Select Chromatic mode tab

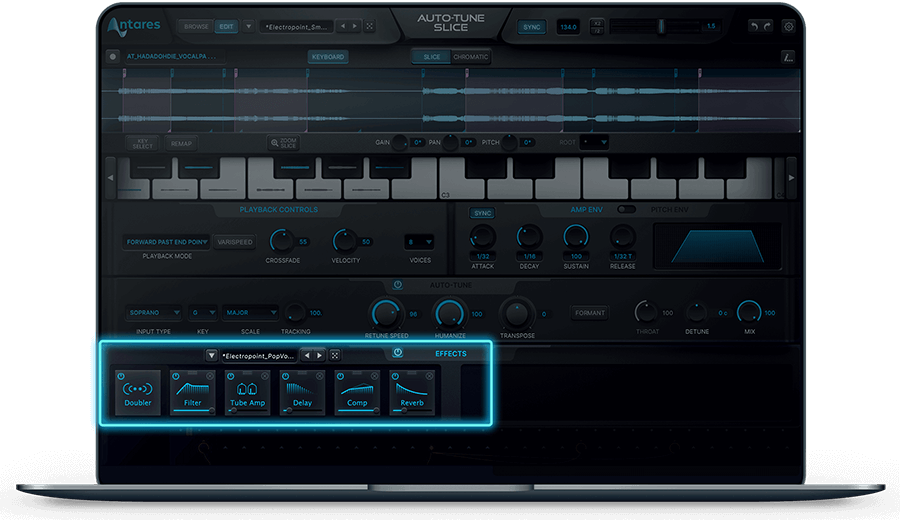[471, 57]
